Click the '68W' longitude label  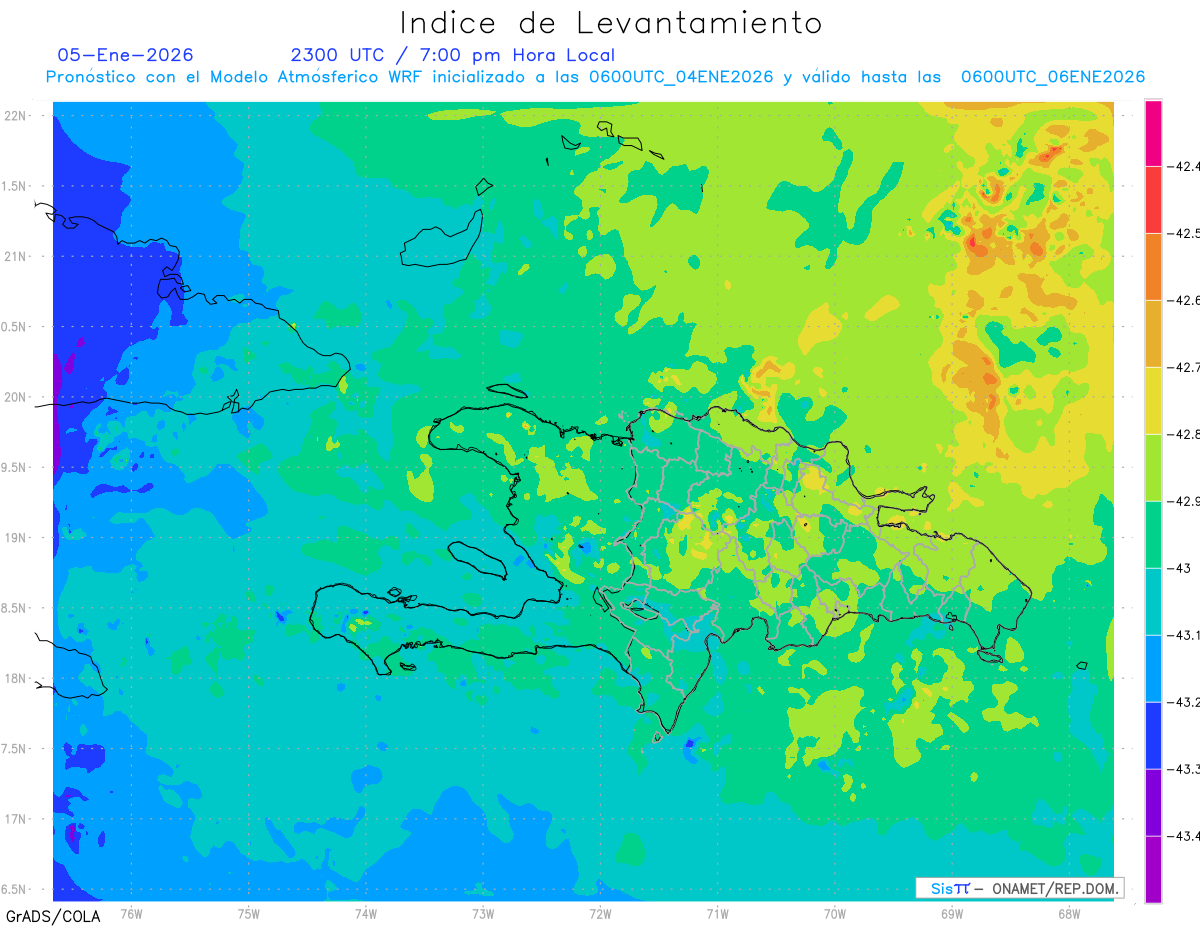point(1069,913)
